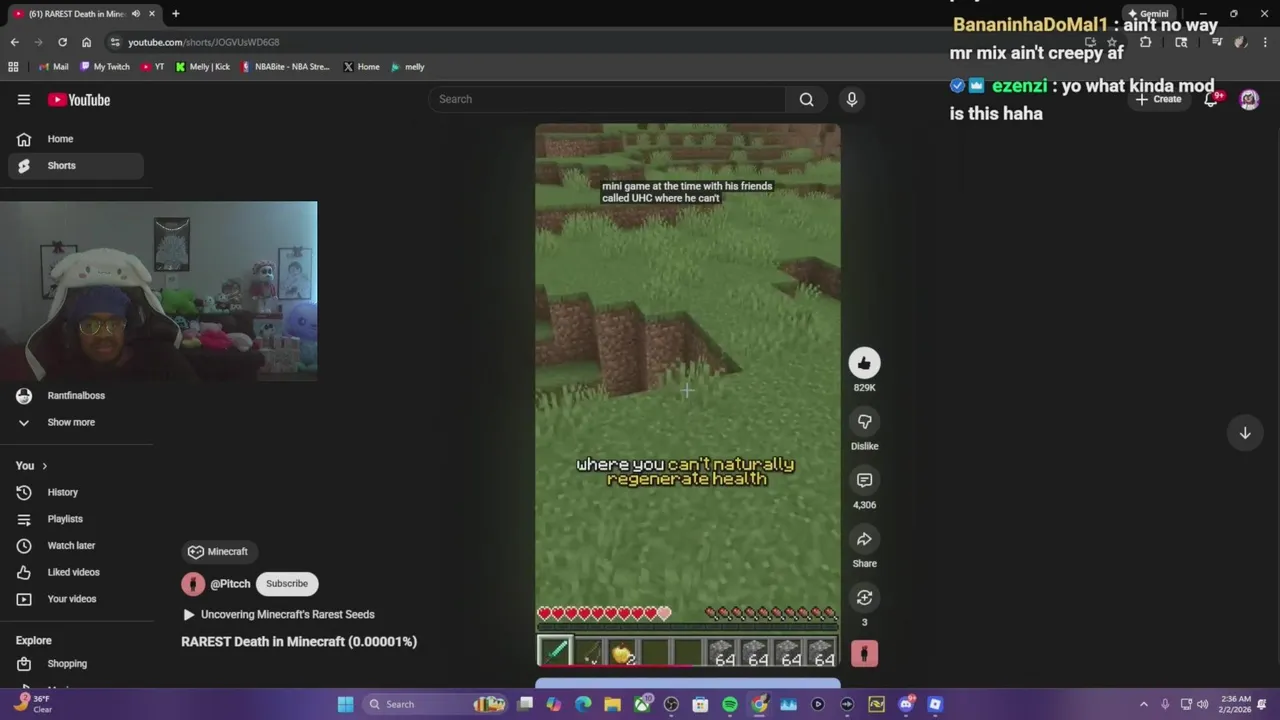
Task: Expand Show more subscriptions
Action: 76,422
